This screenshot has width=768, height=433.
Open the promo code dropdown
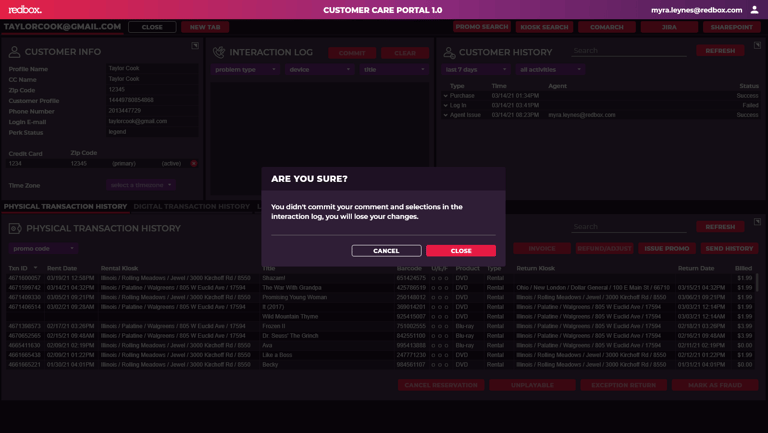coord(43,248)
